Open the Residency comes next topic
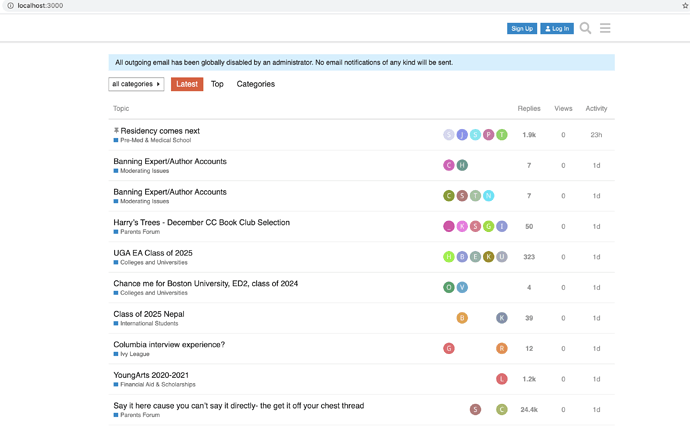 click(160, 131)
